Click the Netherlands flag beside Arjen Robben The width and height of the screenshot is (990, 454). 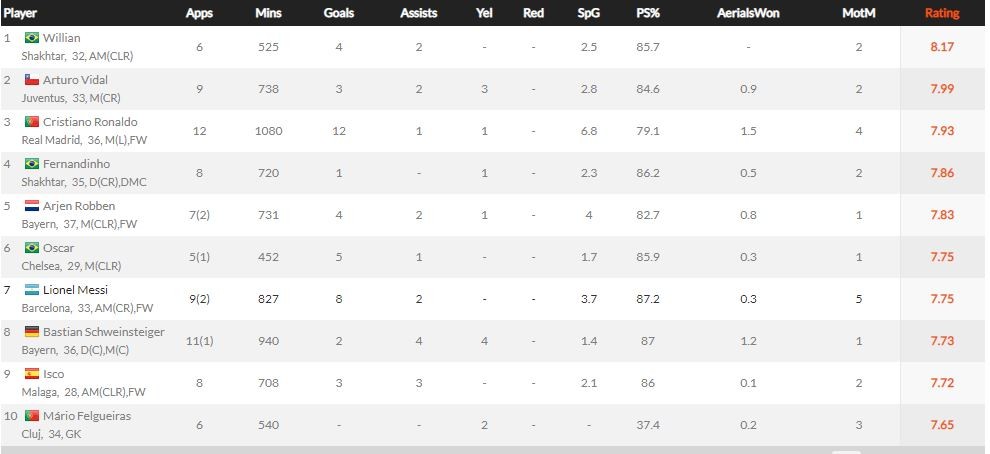point(31,206)
